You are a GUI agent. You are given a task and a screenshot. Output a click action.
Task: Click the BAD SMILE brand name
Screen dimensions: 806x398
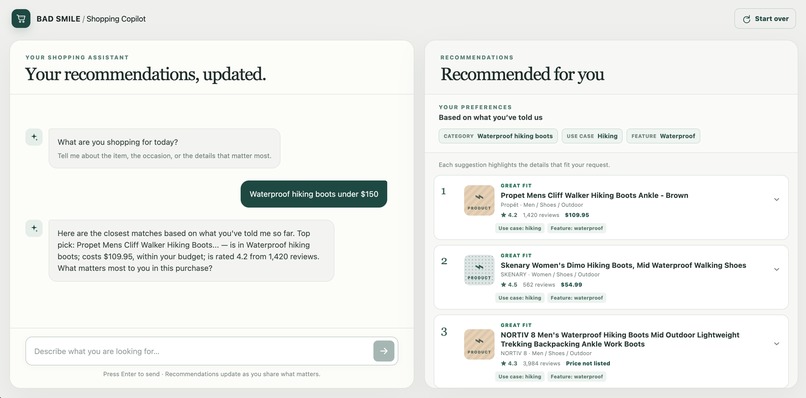coord(58,19)
